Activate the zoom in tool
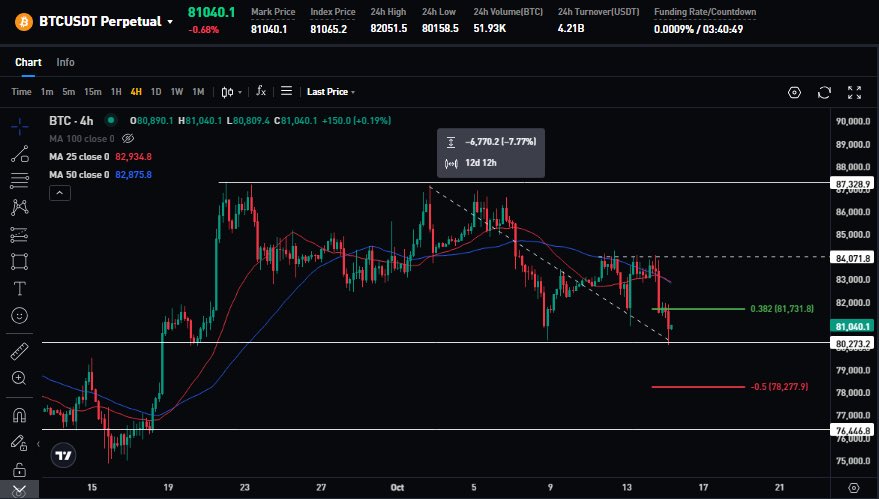 (19, 378)
